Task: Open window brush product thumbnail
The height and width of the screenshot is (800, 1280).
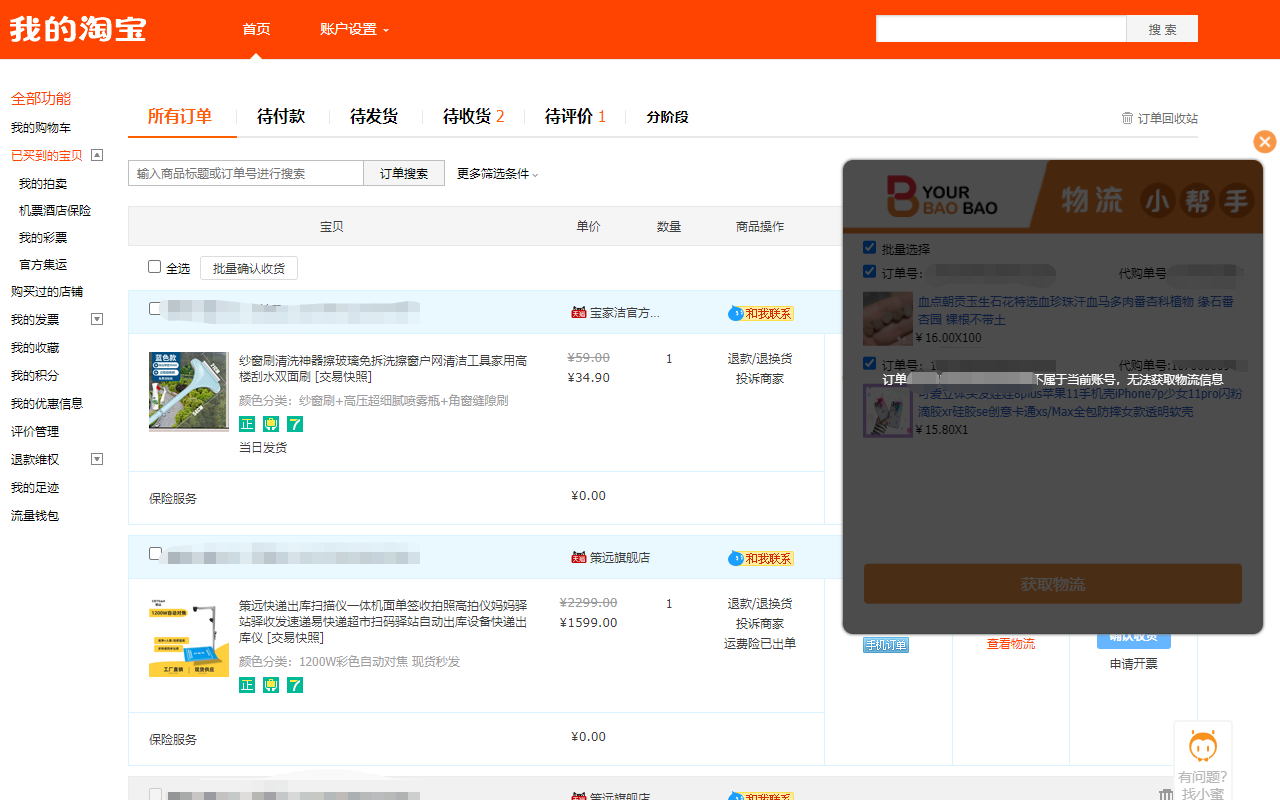Action: 188,392
